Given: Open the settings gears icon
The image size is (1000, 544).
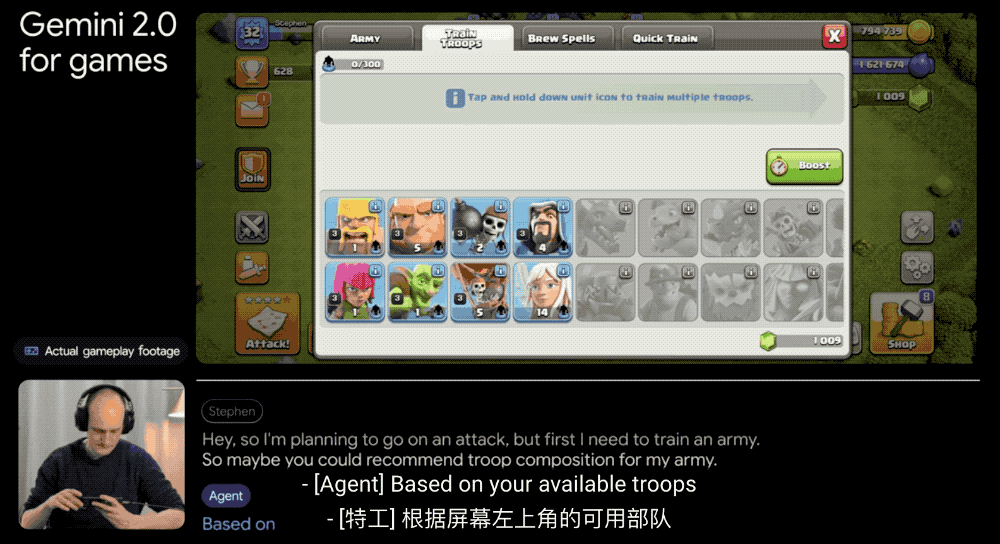Looking at the screenshot, I should (917, 267).
